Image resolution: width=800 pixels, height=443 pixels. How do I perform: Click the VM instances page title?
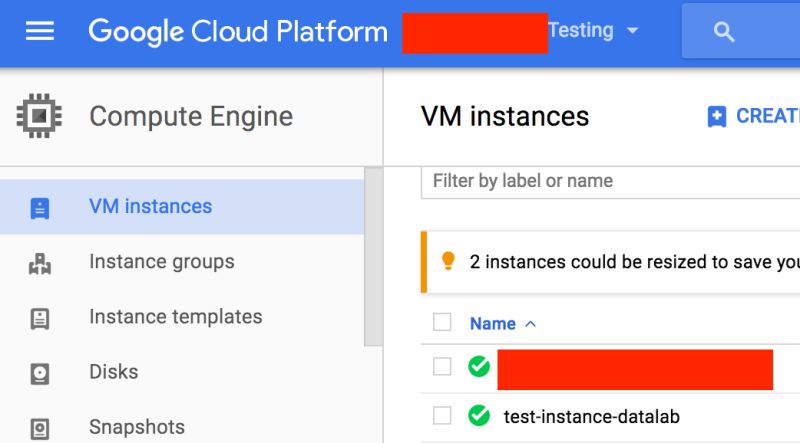tap(505, 116)
